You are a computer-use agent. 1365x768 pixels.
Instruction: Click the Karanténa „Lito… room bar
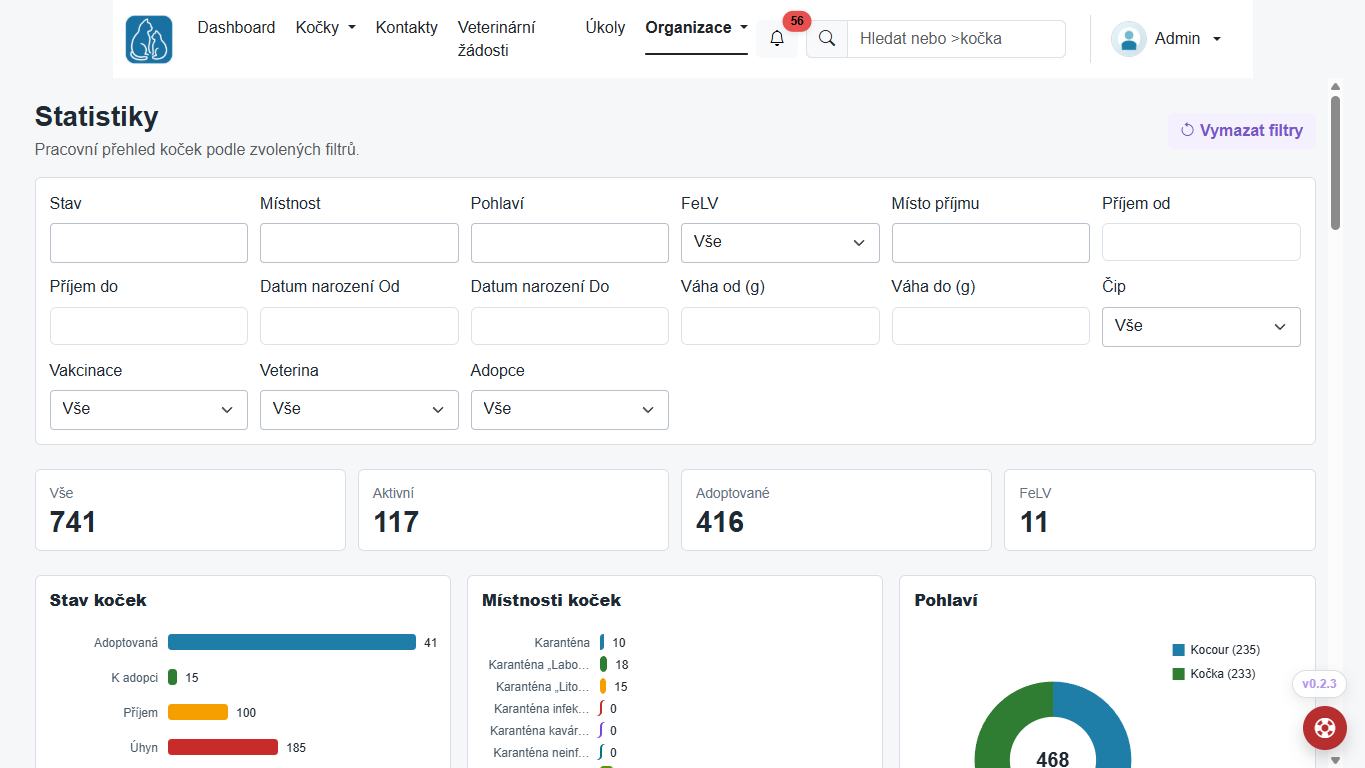[x=603, y=686]
